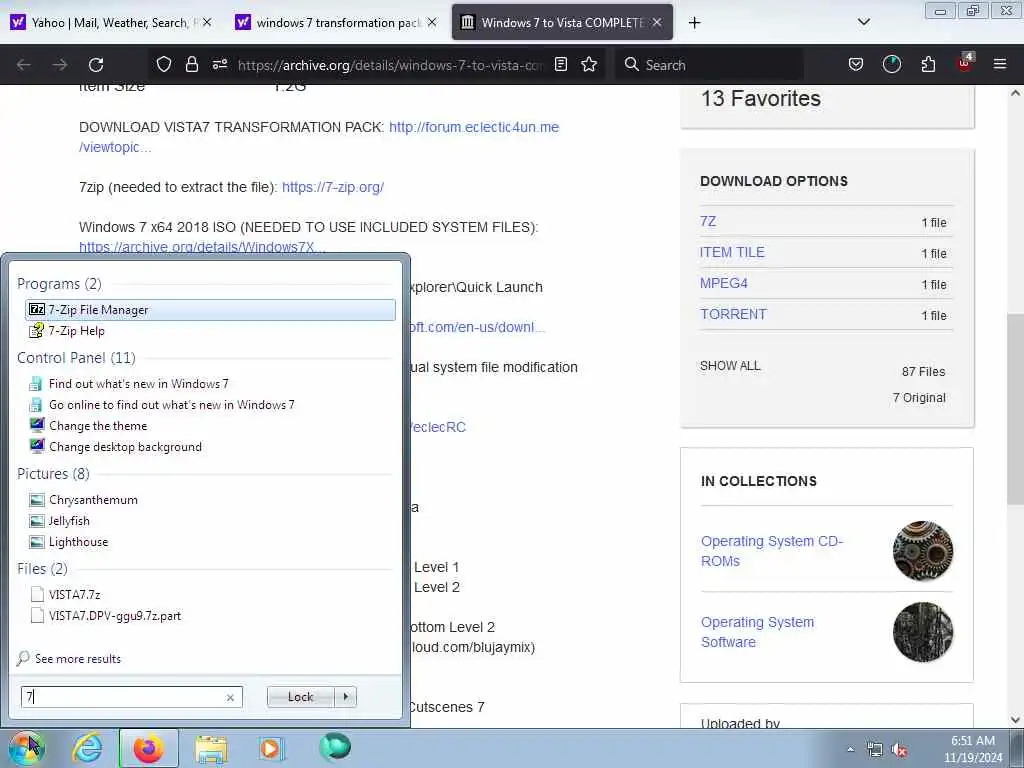
Task: Open the MPEG4 download option
Action: pos(724,283)
